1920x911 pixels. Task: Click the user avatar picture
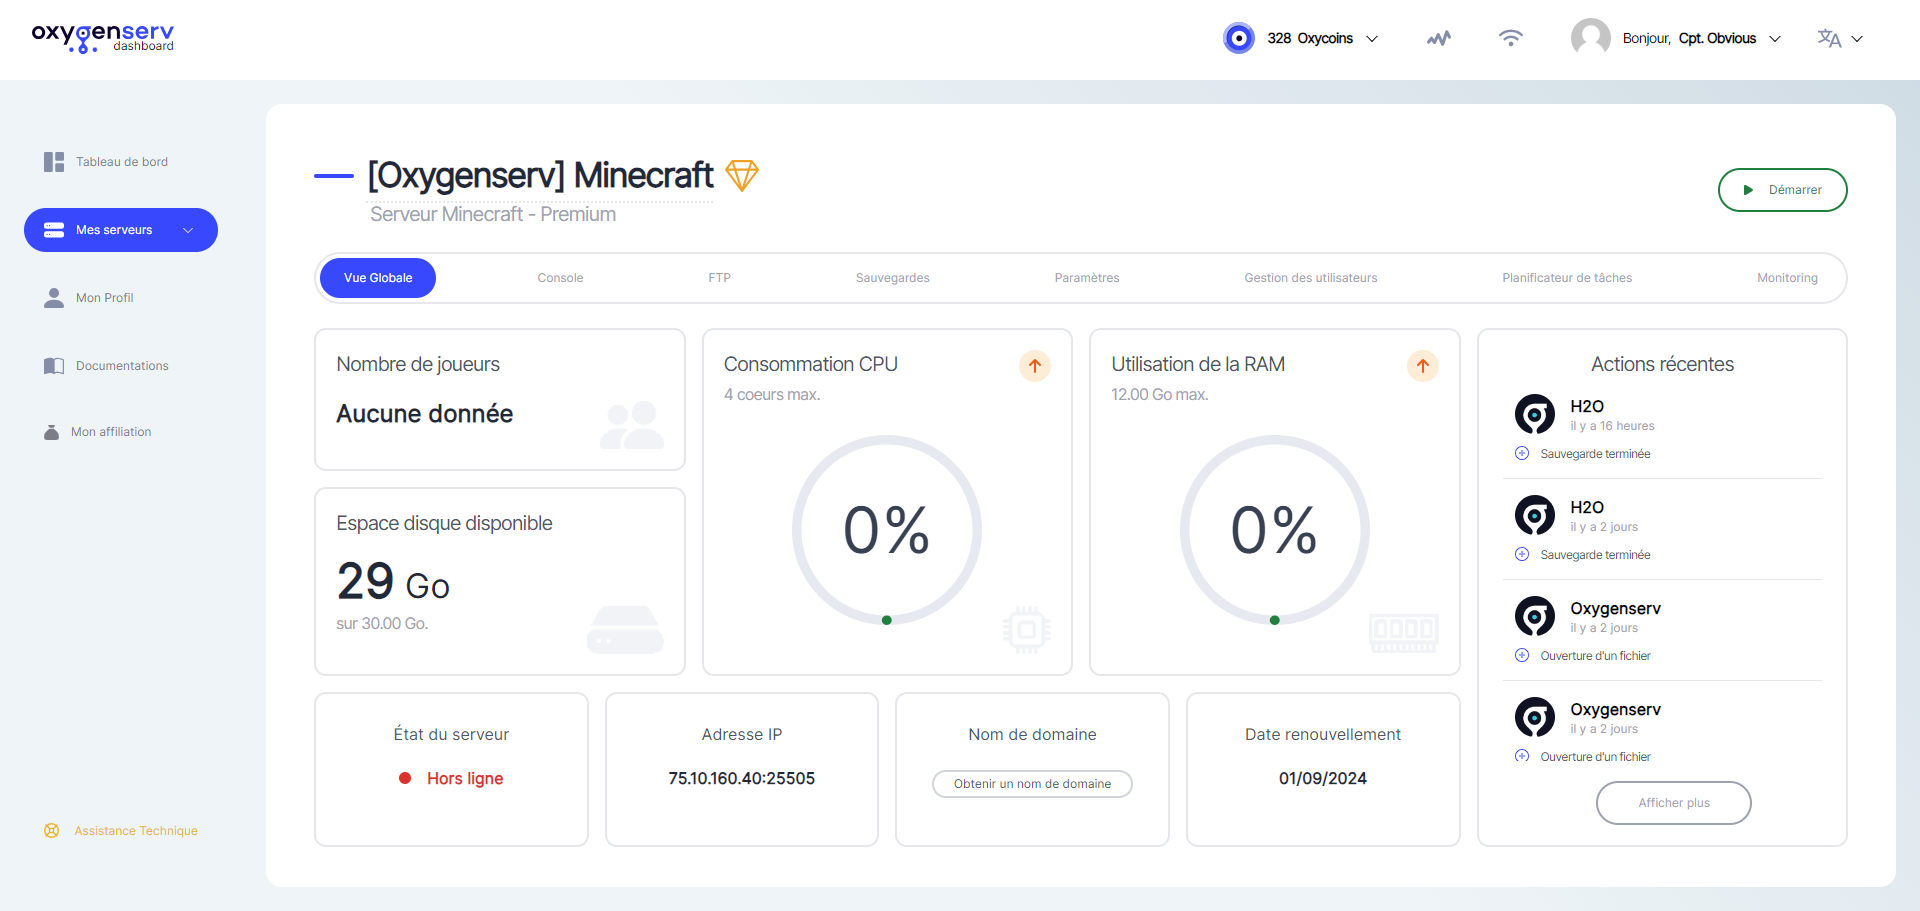pyautogui.click(x=1591, y=38)
